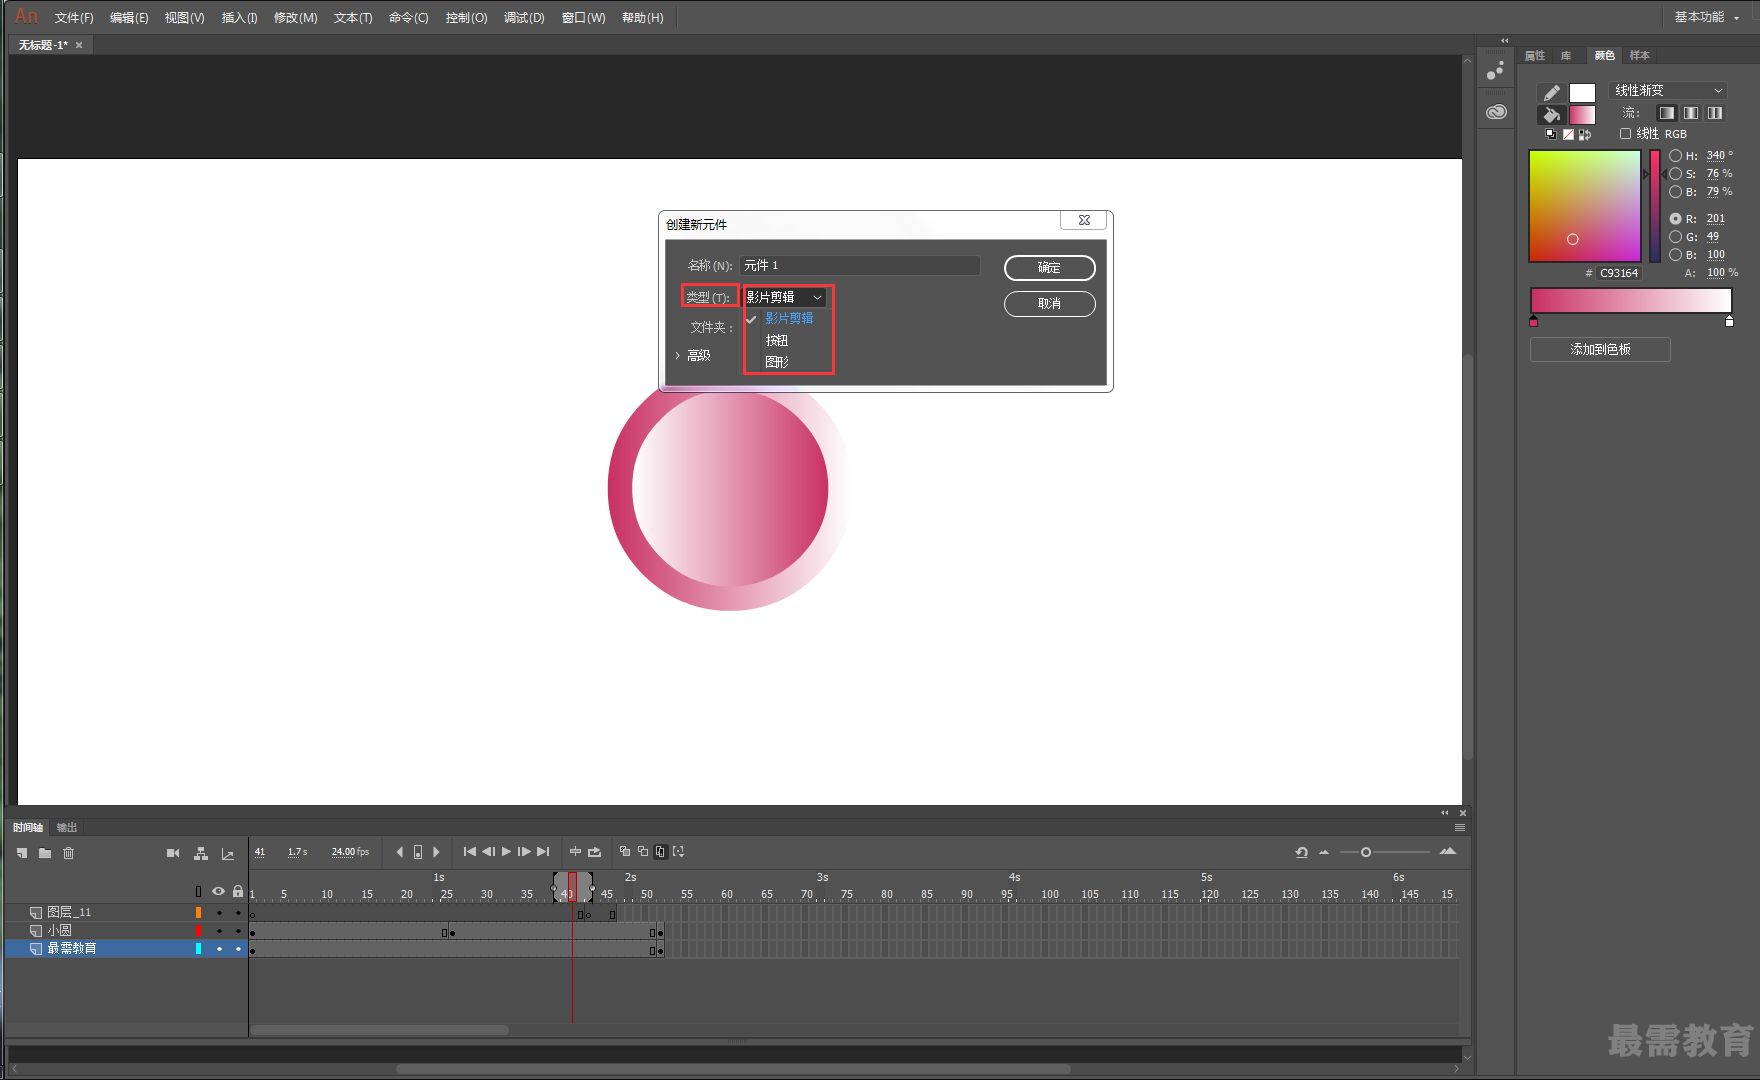Click 取消 in the symbol dialog

coord(1049,304)
